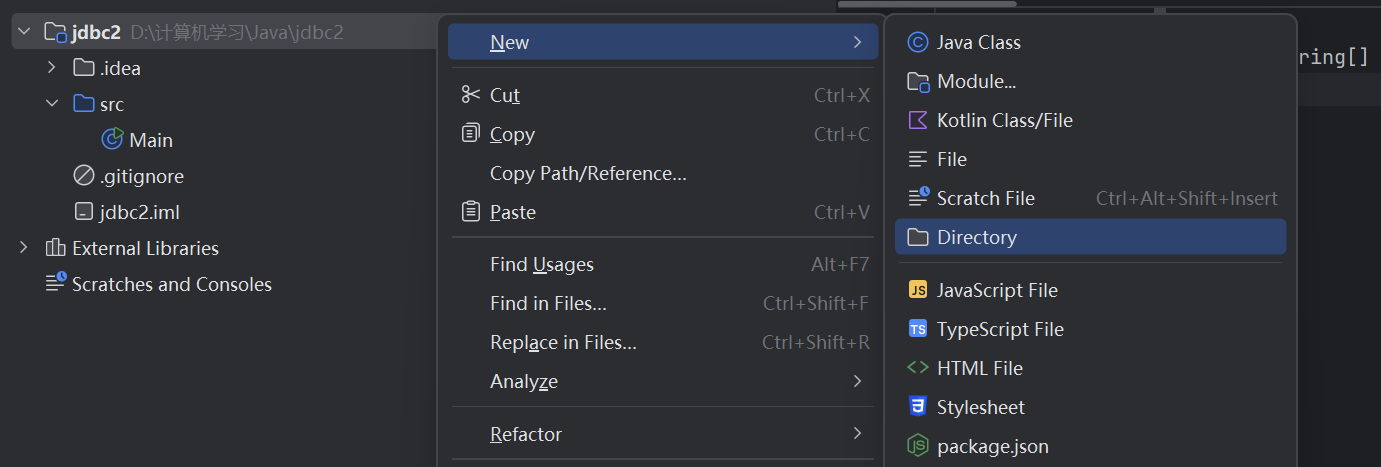Click the TypeScript File TS icon

tap(917, 329)
